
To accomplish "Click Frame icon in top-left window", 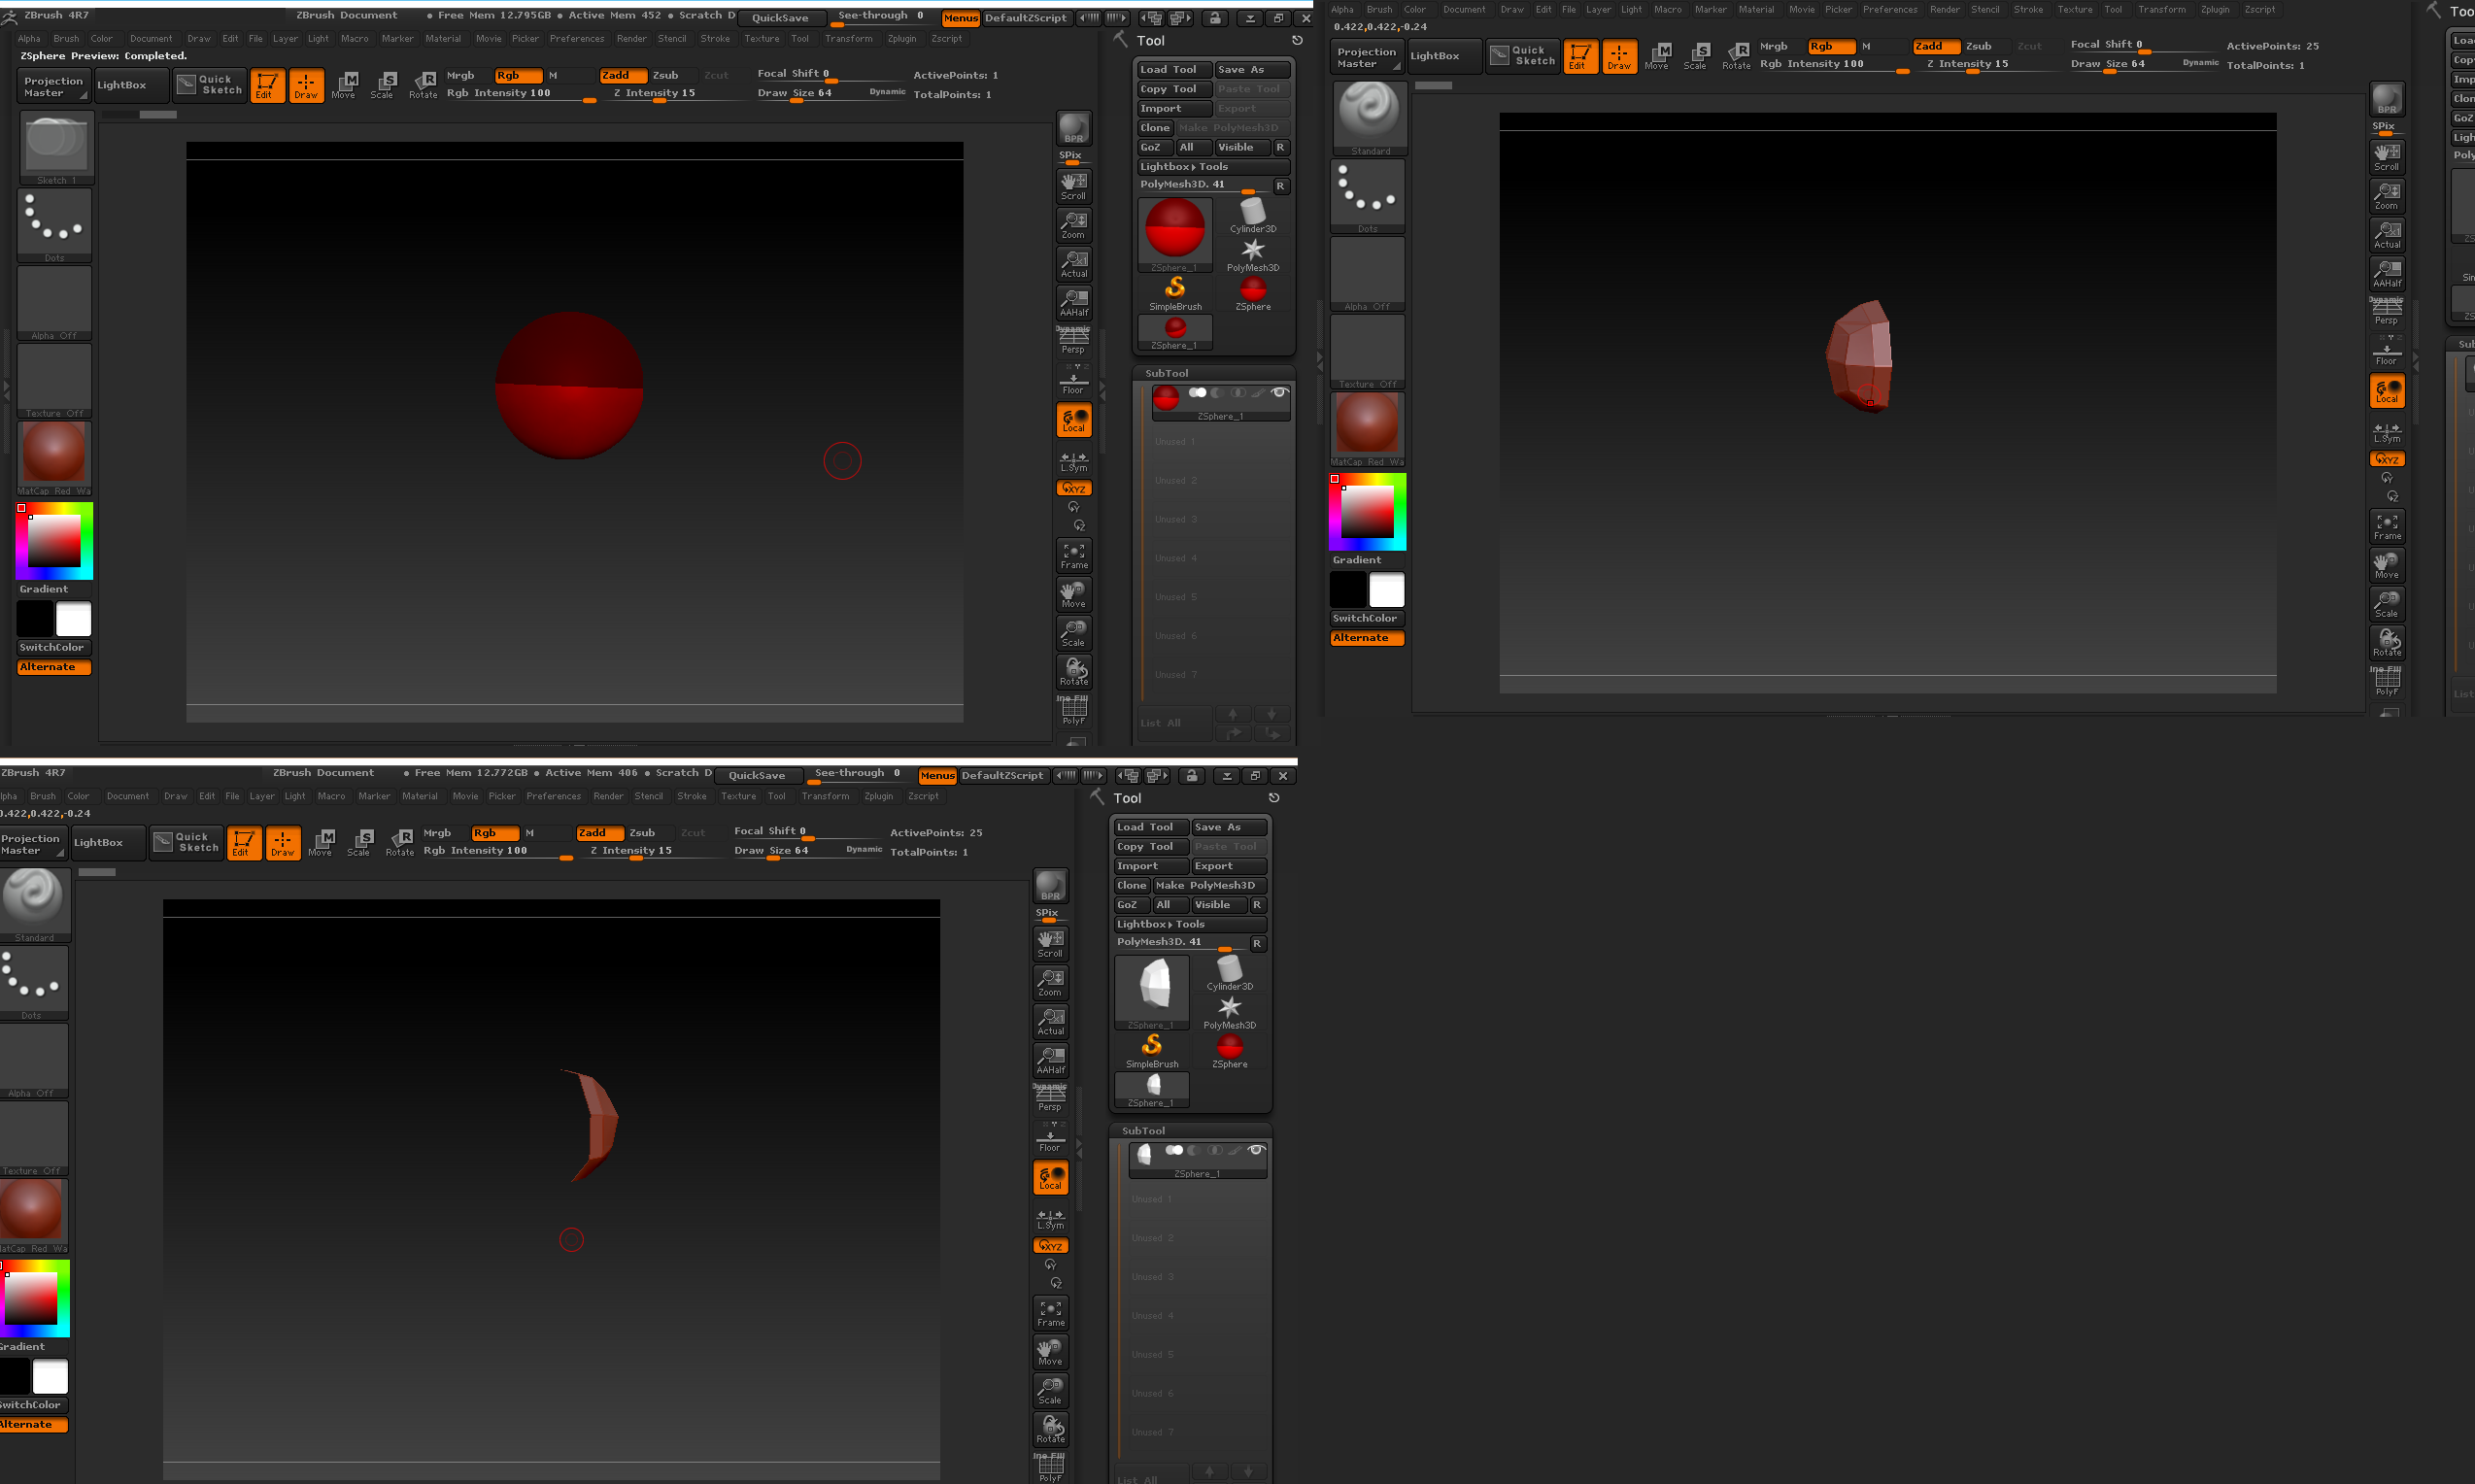I will pyautogui.click(x=1074, y=555).
